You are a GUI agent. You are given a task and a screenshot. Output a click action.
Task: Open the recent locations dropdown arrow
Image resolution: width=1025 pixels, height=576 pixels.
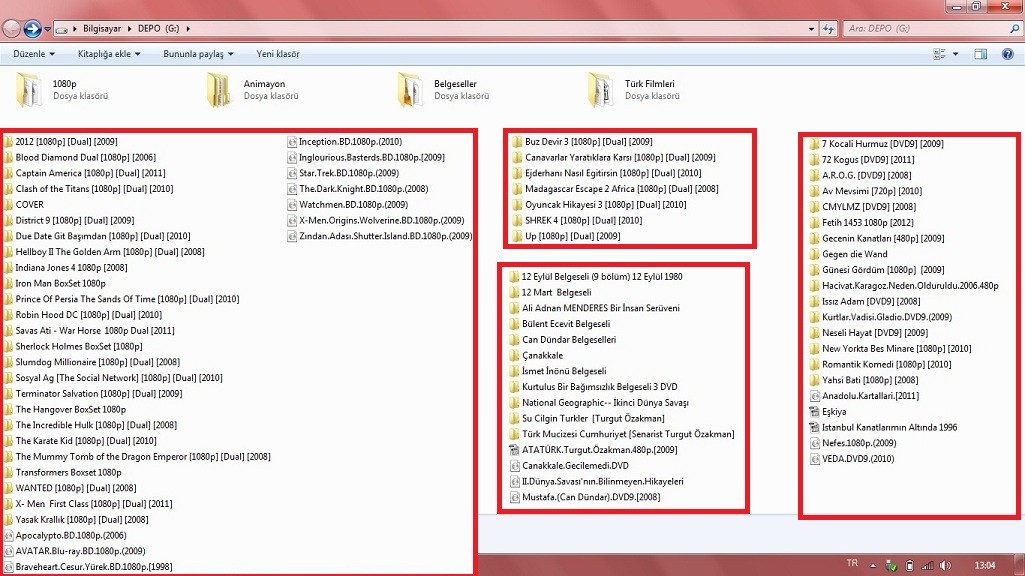47,29
